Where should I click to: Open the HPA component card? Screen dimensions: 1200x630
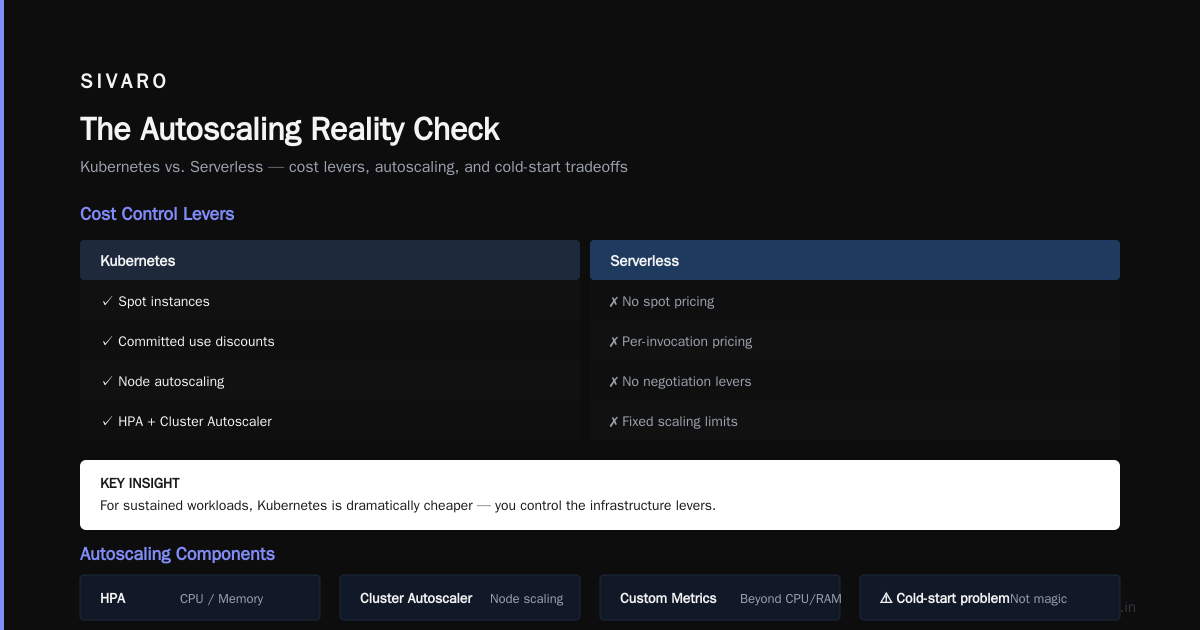(200, 598)
